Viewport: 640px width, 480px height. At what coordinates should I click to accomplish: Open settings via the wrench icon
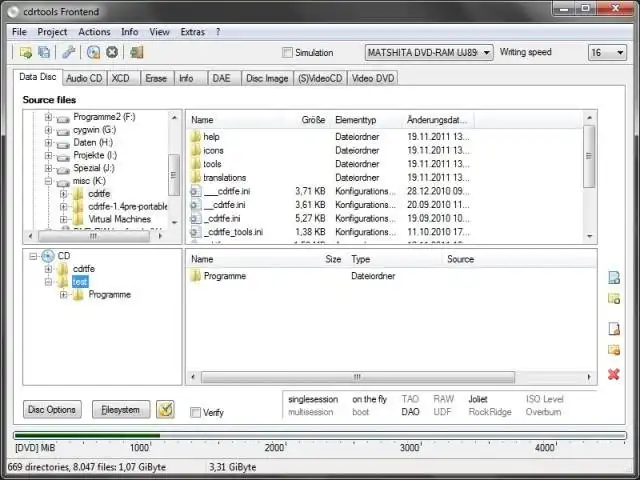[x=69, y=52]
